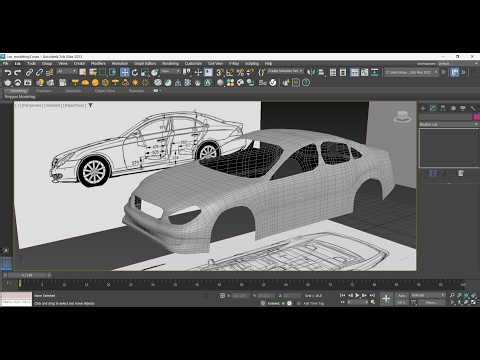
Task: Click Zoom viewport navigation icon
Action: click(452, 295)
